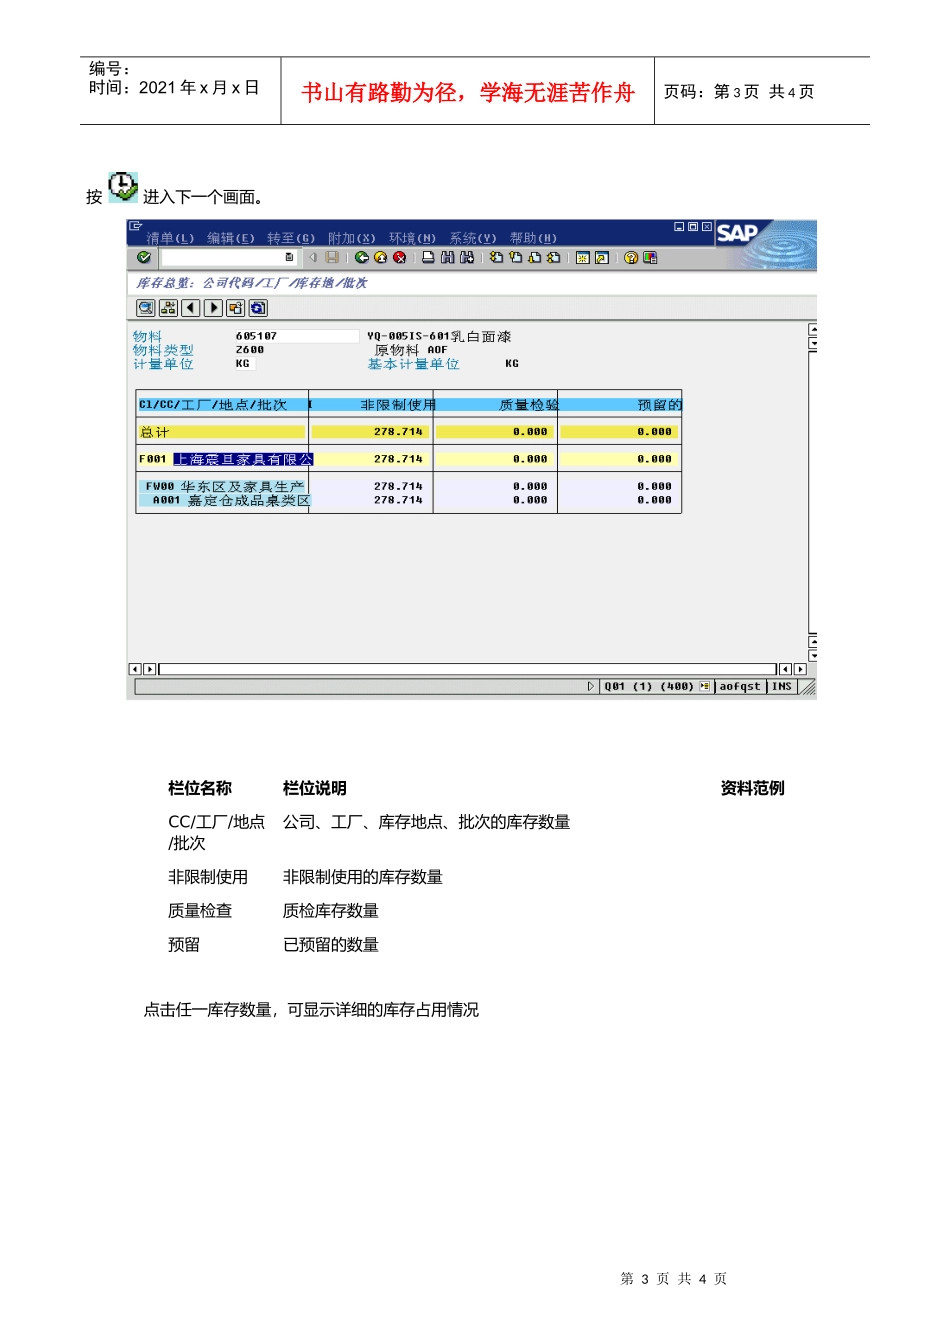The width and height of the screenshot is (950, 1344).
Task: Click the vertical scrollbar up arrow at top
Action: click(x=813, y=330)
